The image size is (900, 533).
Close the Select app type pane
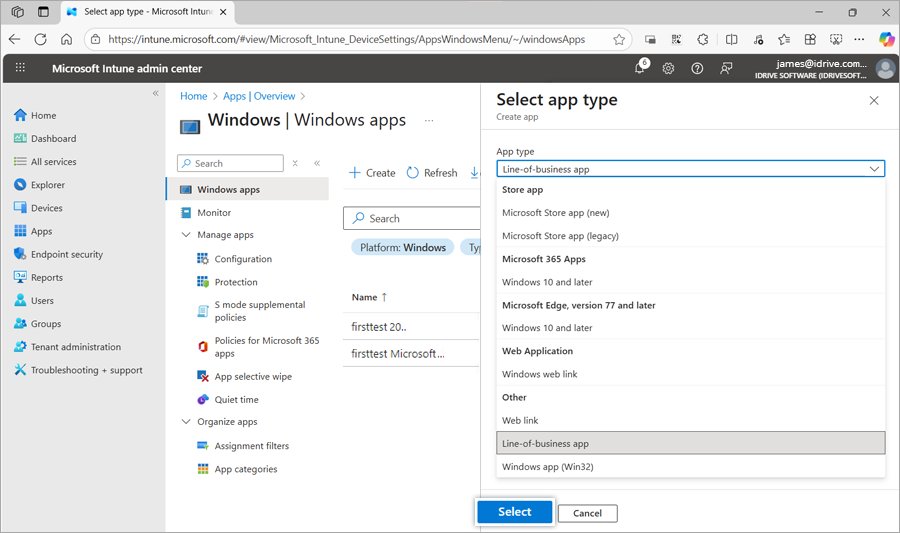(874, 101)
